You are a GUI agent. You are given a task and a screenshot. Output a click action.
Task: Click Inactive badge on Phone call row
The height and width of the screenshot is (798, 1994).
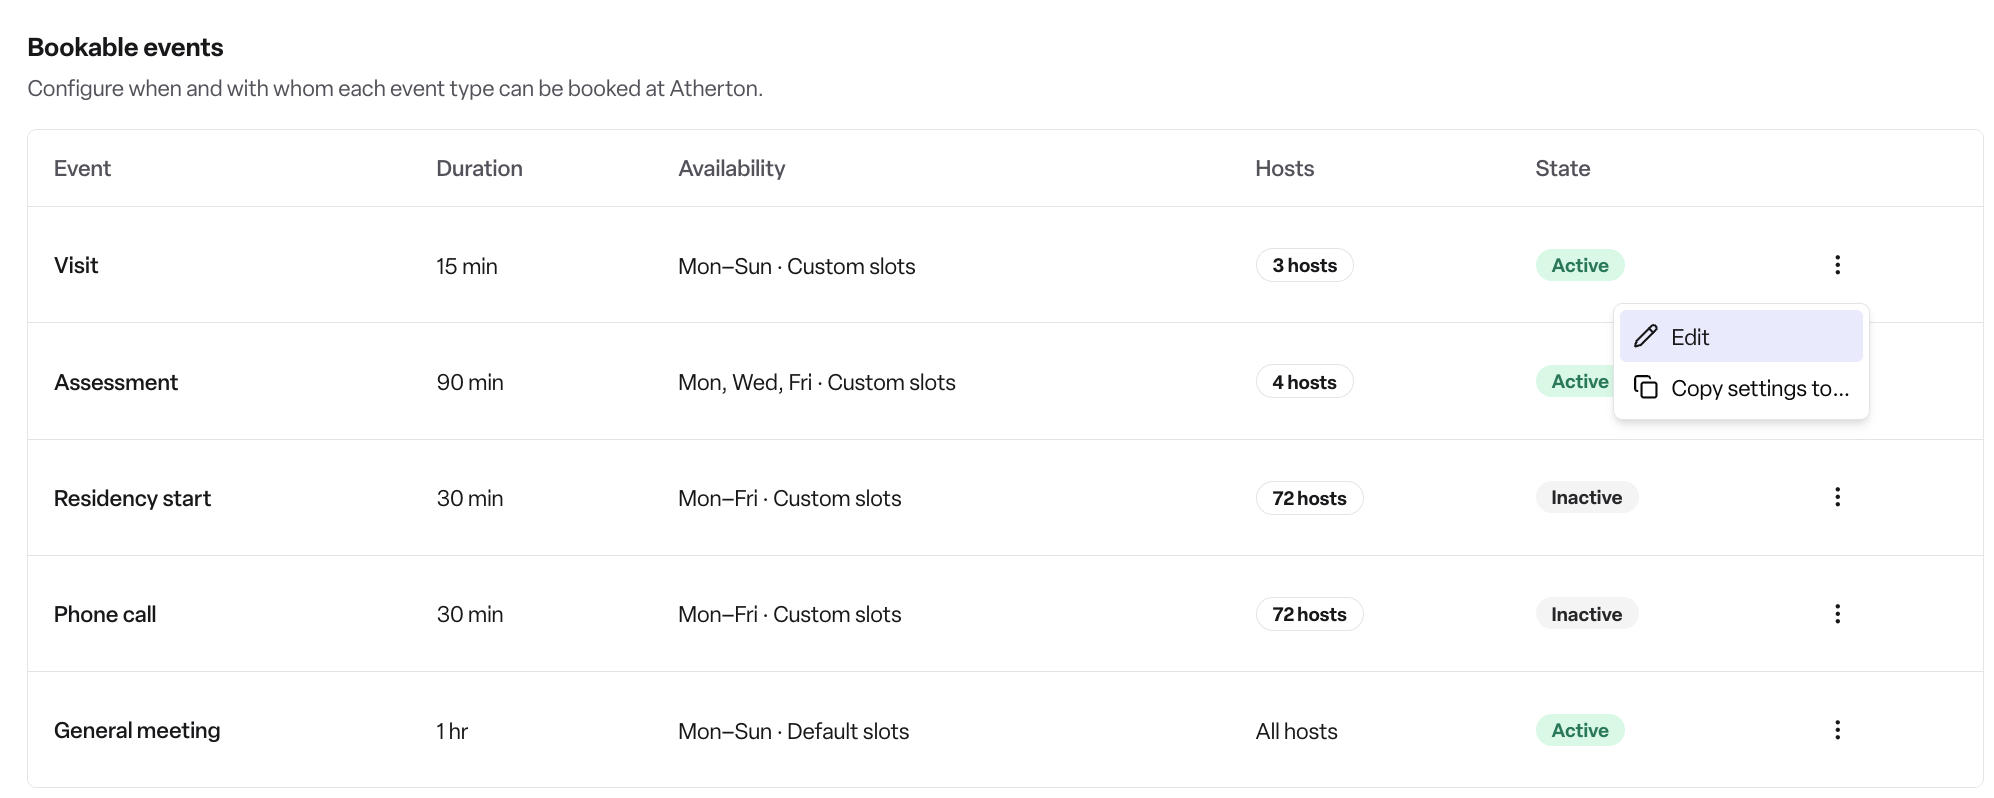pos(1587,614)
